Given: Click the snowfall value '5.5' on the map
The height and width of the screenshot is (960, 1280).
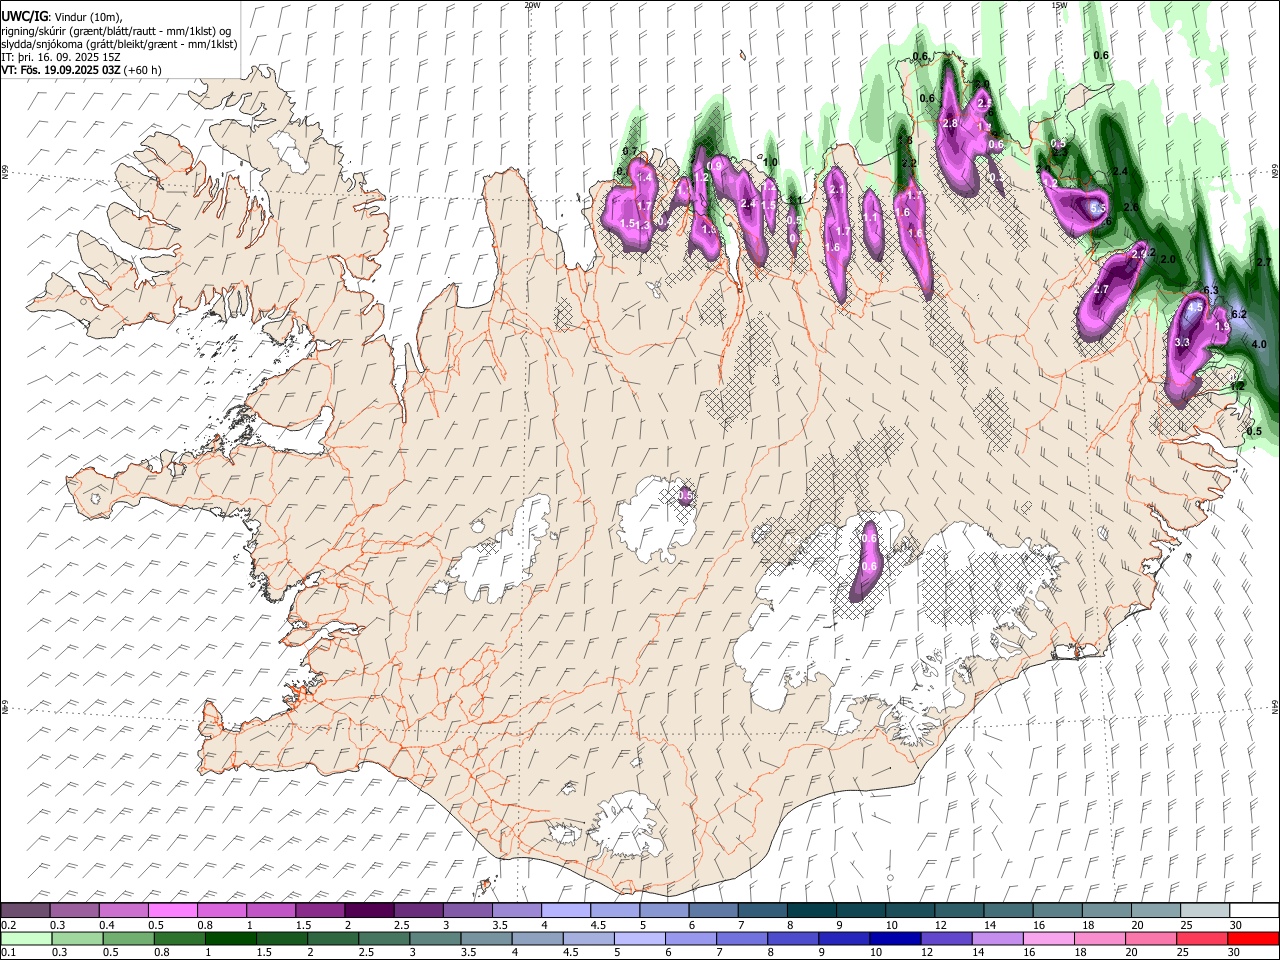Looking at the screenshot, I should click(1097, 207).
